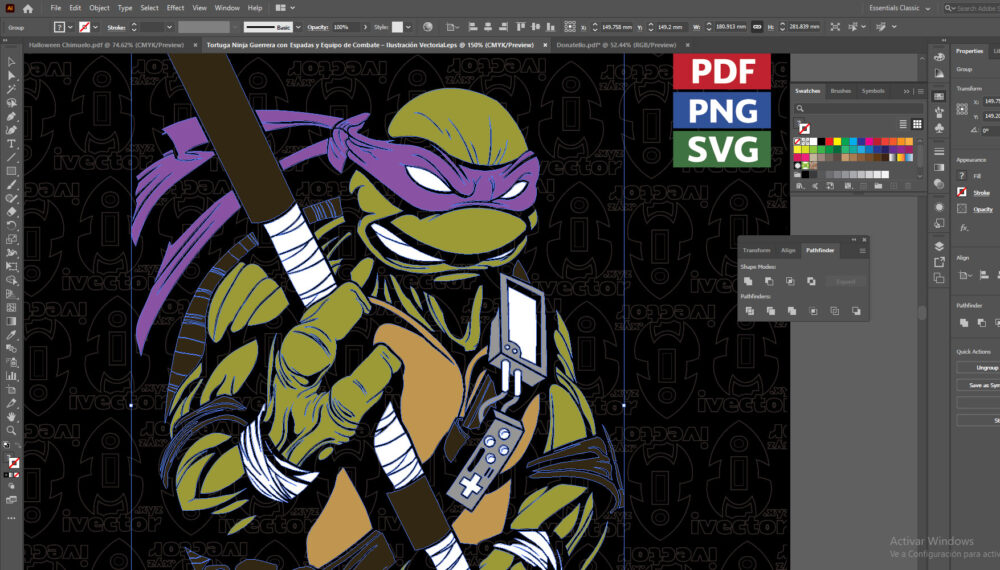This screenshot has height=570, width=1000.
Task: Open the Basic brush definition dropdown
Action: (298, 27)
